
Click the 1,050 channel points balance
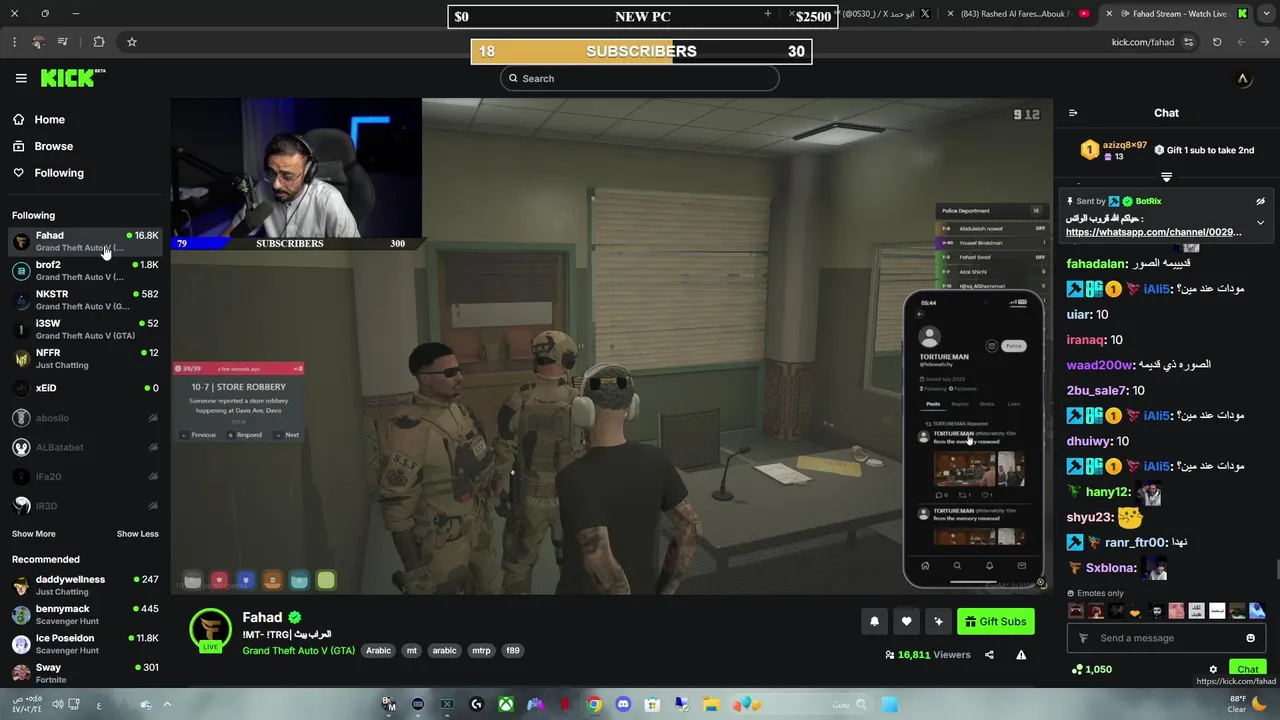pos(1091,669)
